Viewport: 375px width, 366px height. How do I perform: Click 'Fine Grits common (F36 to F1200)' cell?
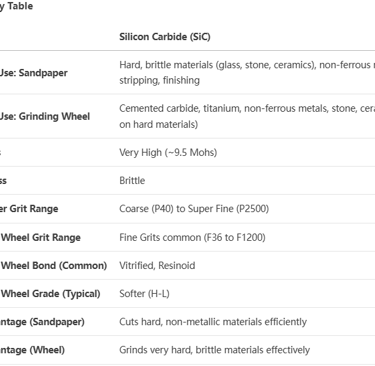pos(192,237)
